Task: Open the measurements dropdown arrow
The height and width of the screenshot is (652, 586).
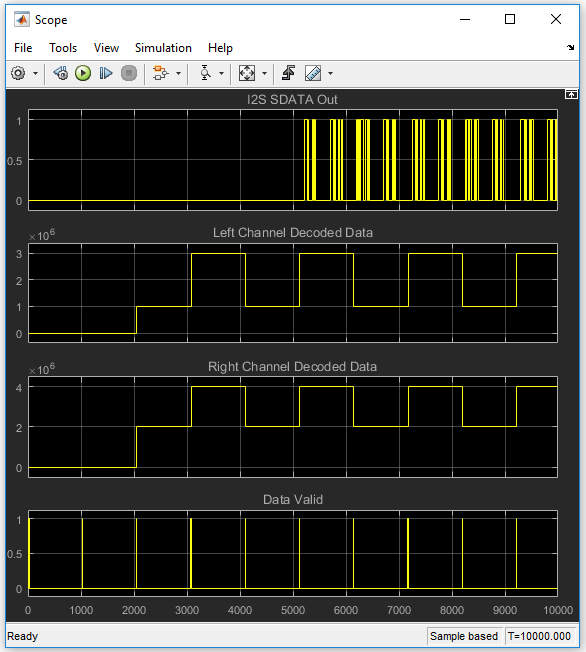Action: (330, 74)
